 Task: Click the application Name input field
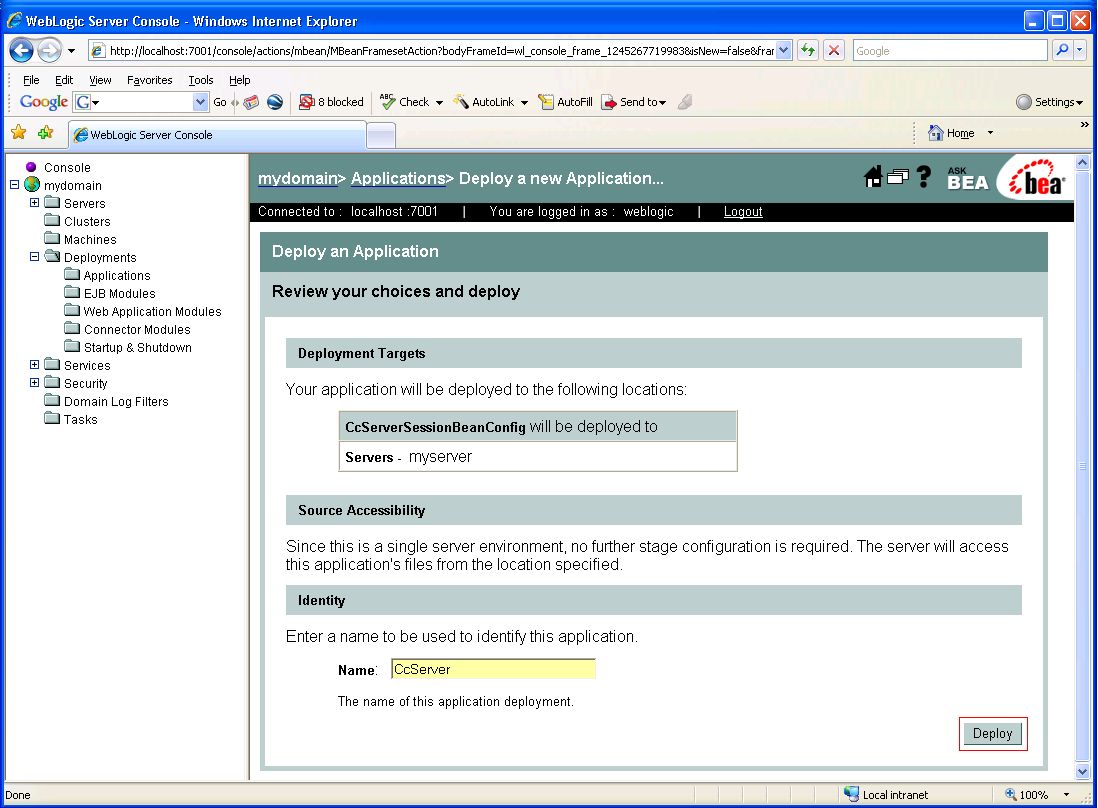(x=493, y=669)
